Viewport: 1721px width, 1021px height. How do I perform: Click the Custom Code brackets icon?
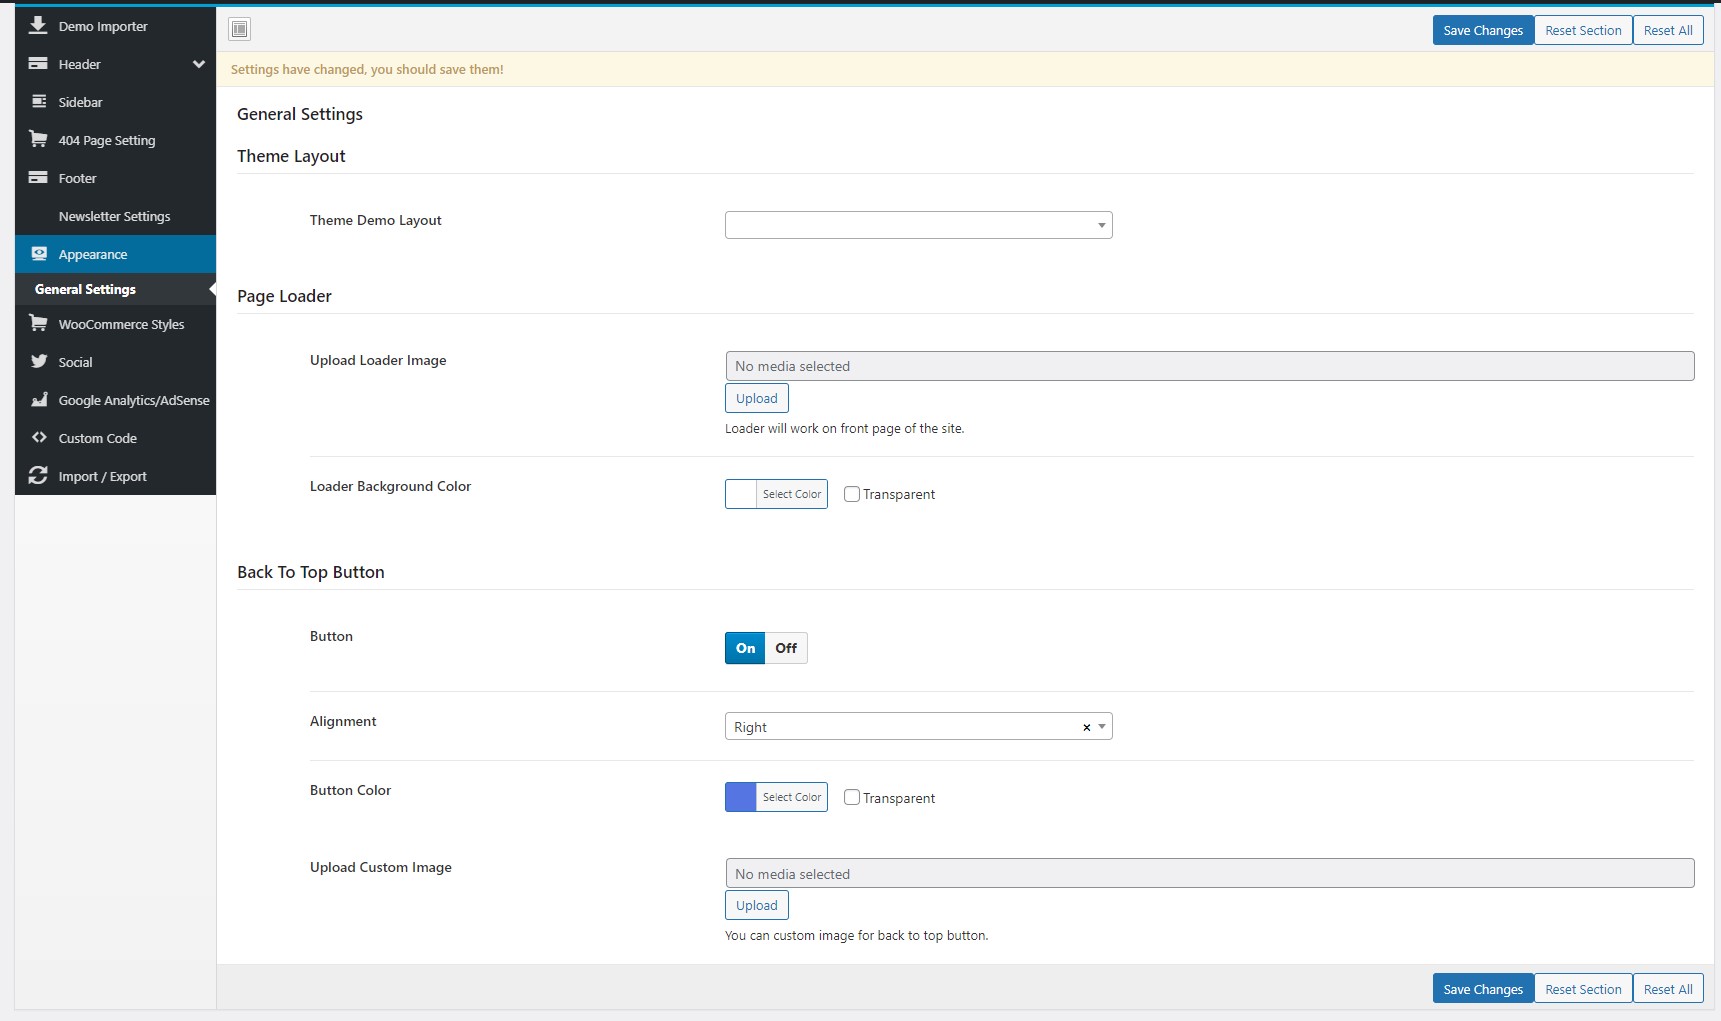point(39,437)
